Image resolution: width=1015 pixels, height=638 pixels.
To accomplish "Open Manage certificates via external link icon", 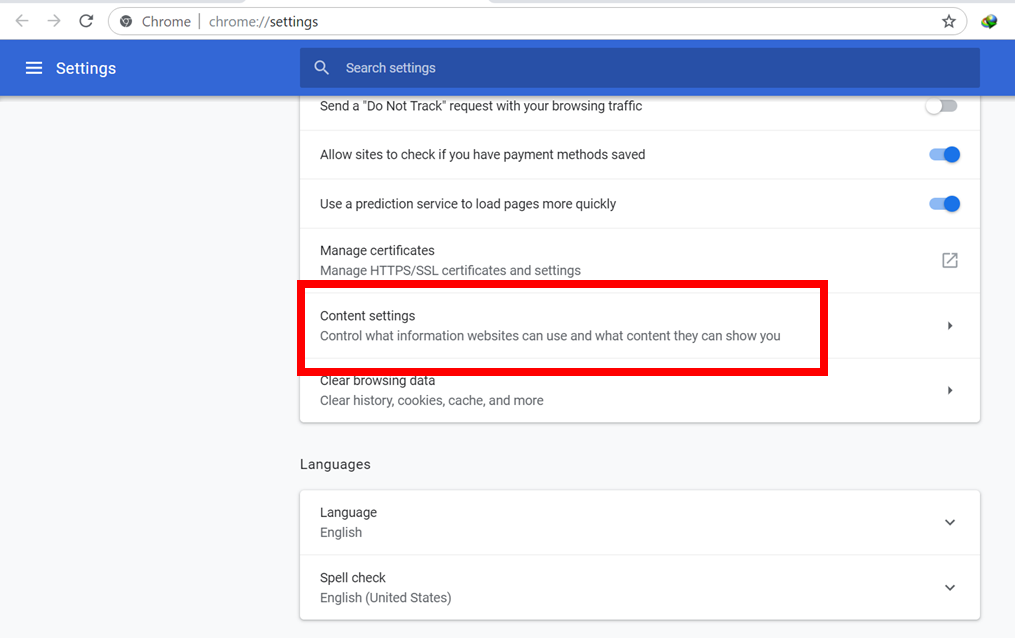I will (x=949, y=260).
